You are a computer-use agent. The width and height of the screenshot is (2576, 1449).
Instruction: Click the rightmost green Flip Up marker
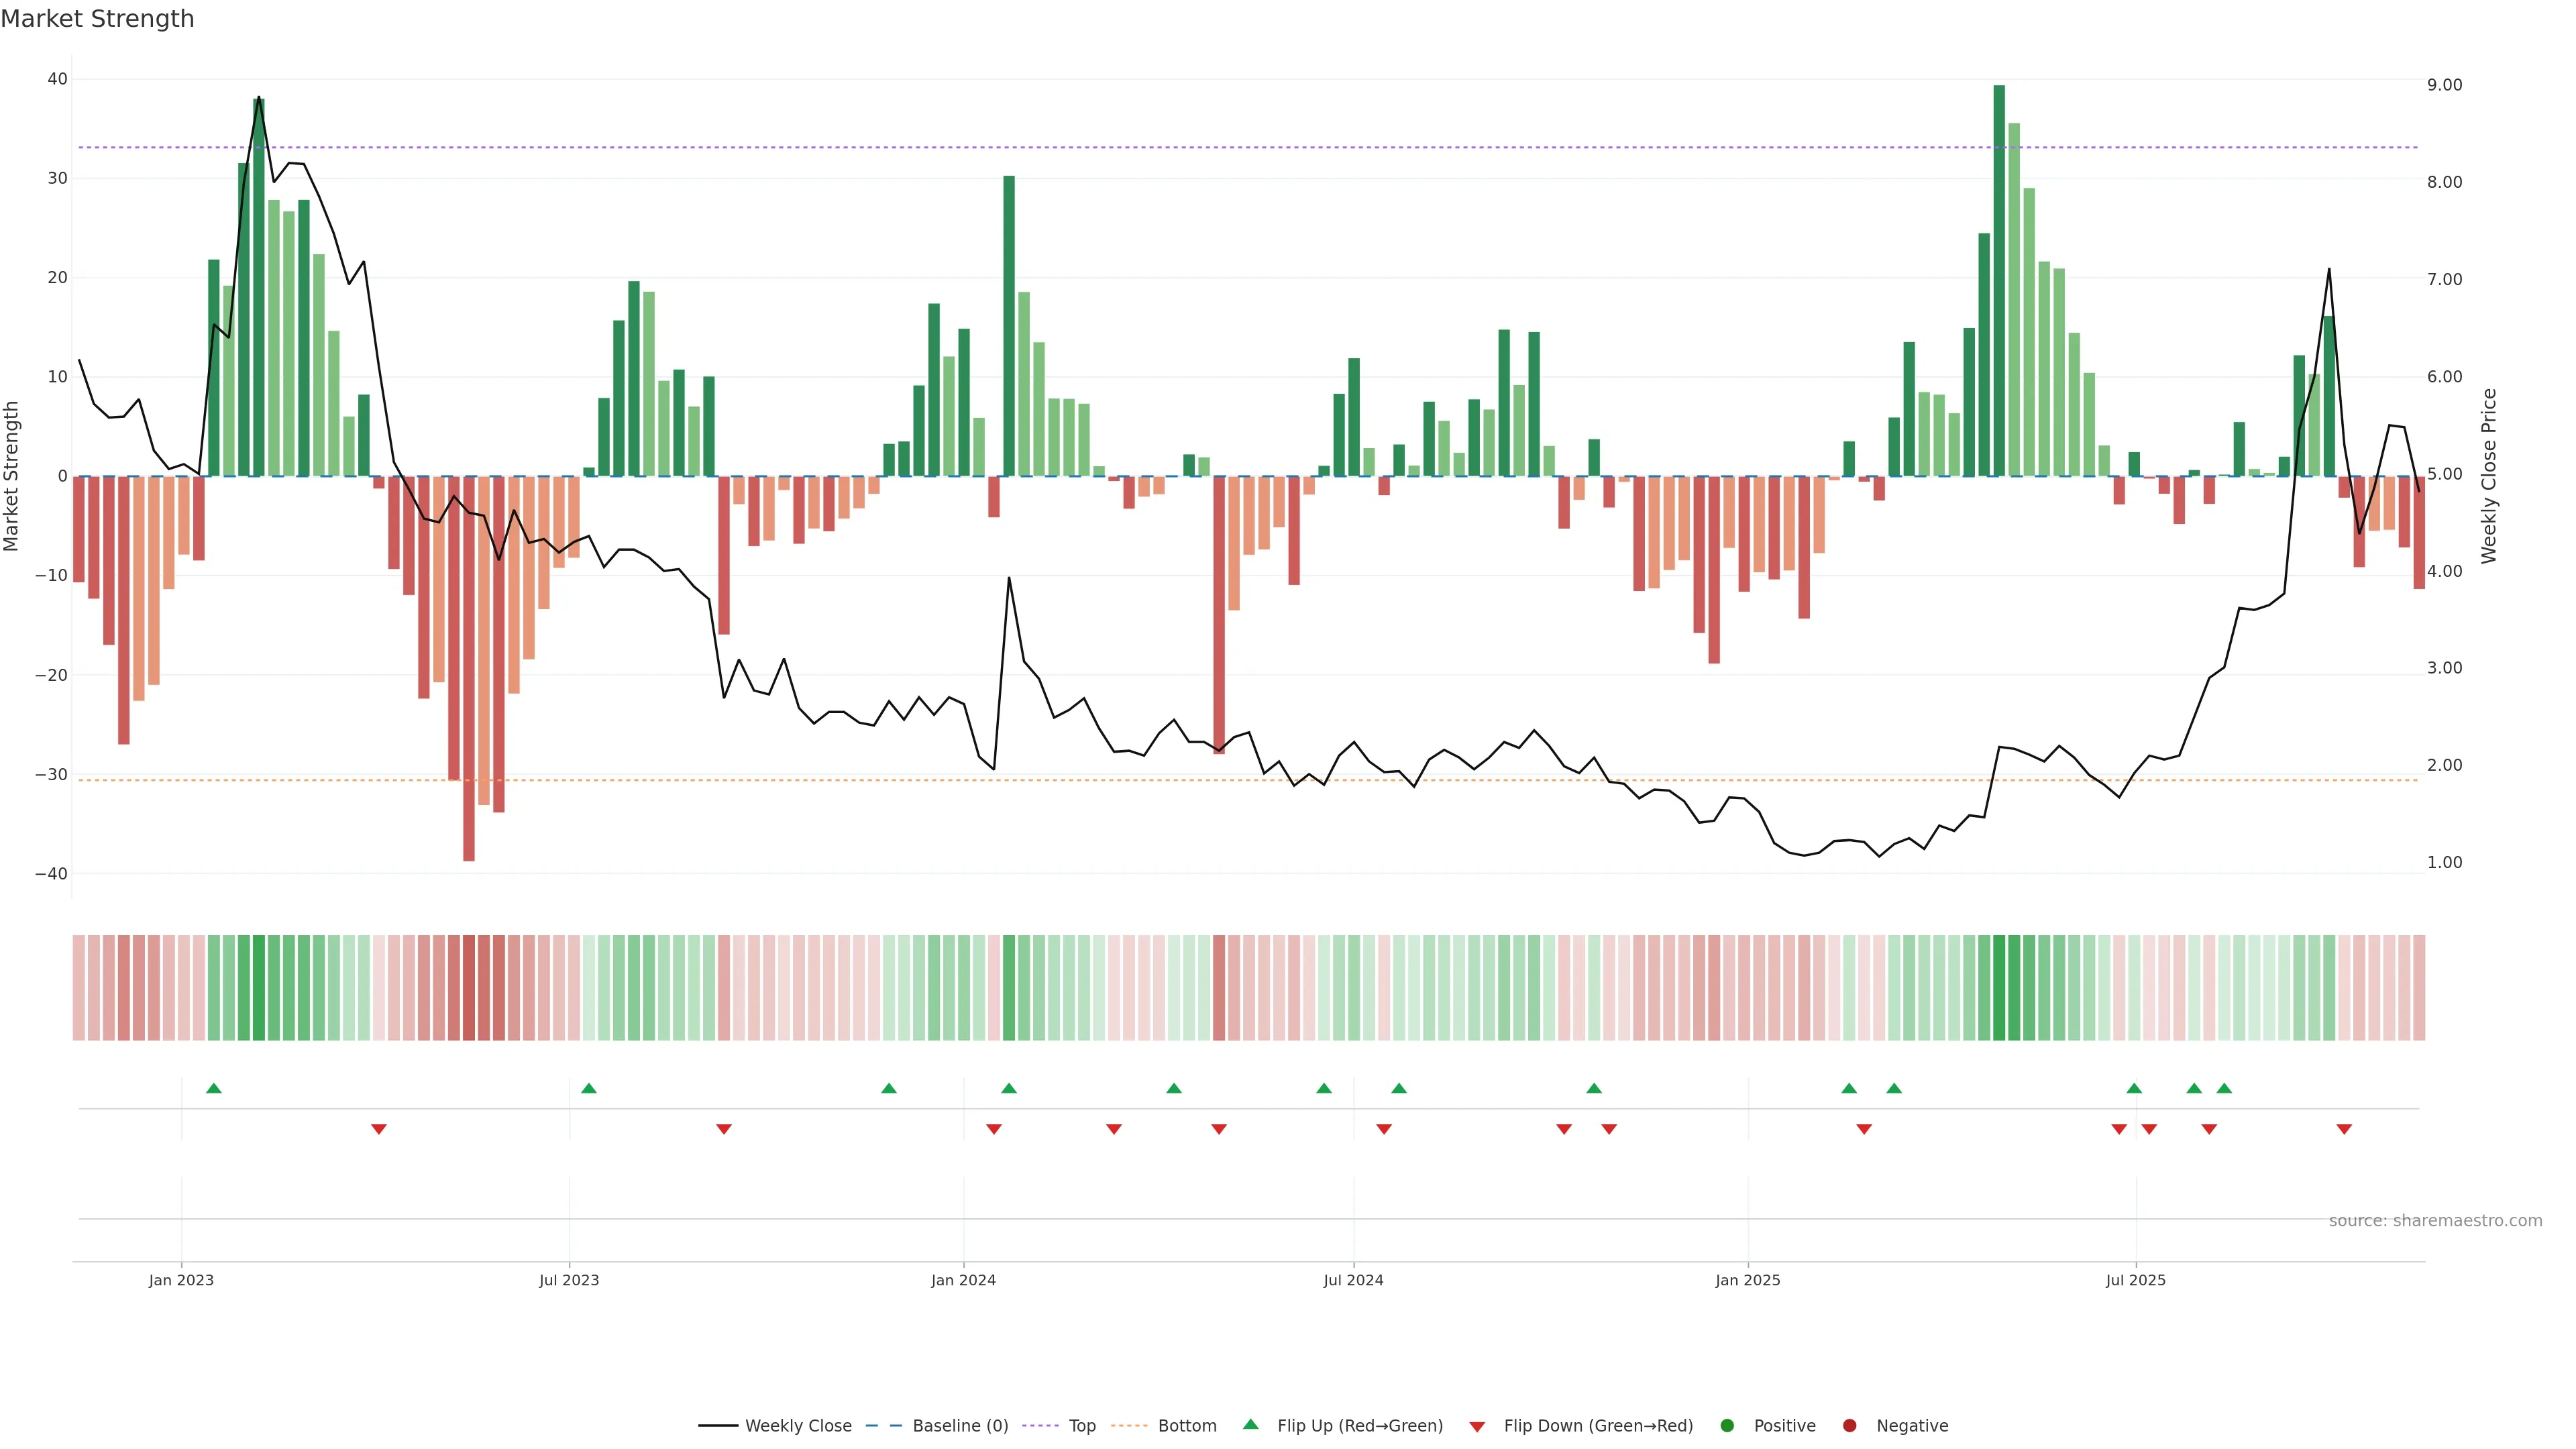pos(2224,1088)
